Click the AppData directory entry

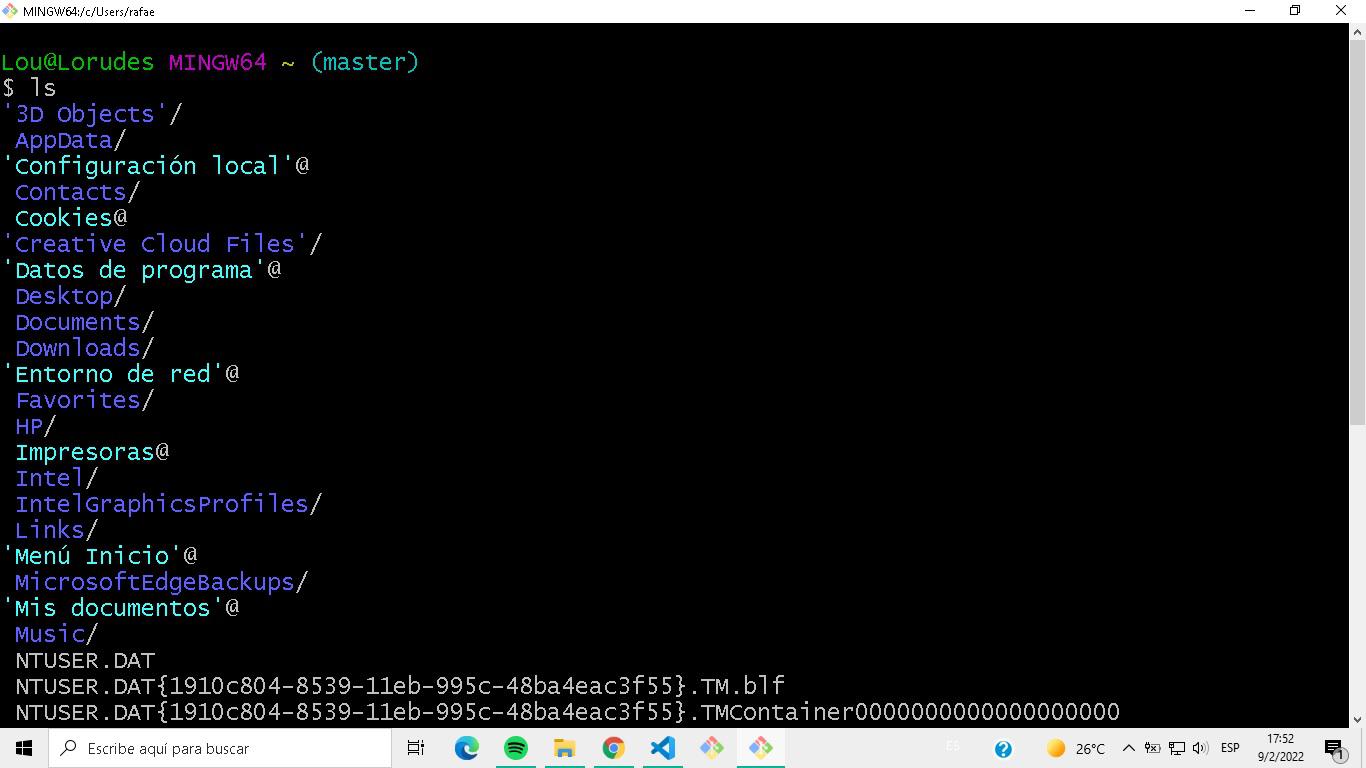click(70, 140)
